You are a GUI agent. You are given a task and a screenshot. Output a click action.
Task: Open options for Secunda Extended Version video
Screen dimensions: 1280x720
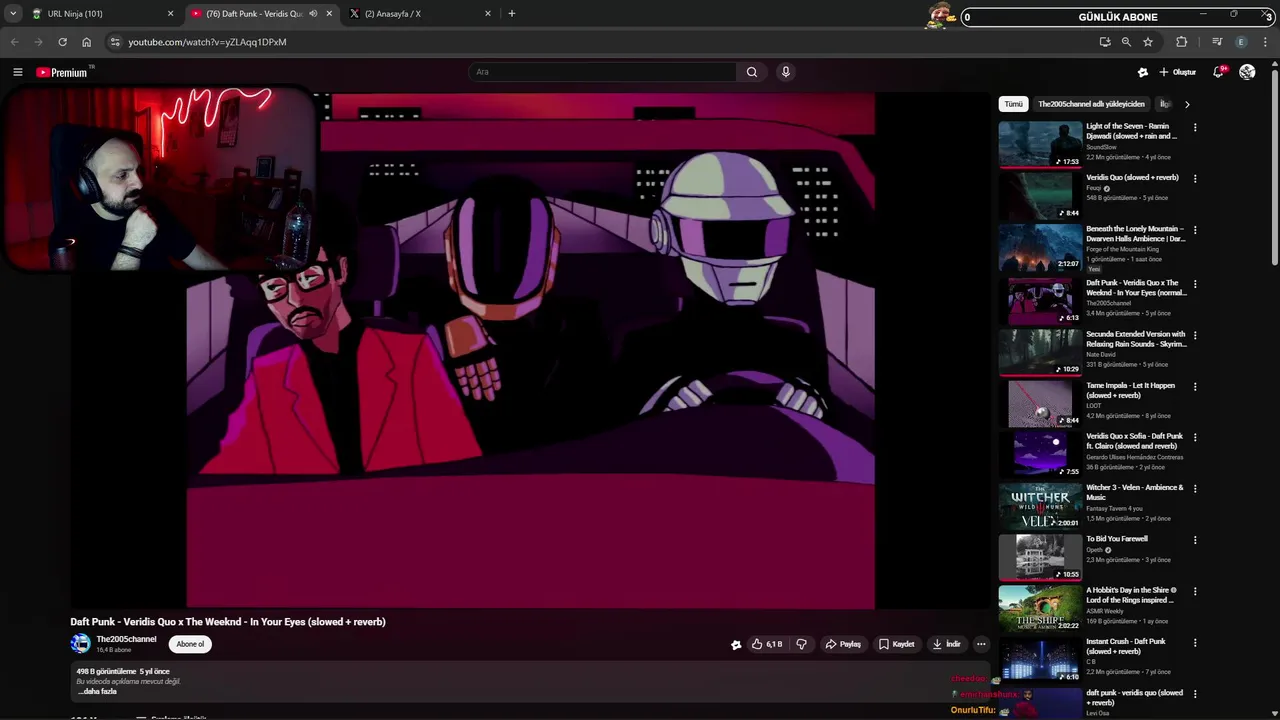point(1194,335)
